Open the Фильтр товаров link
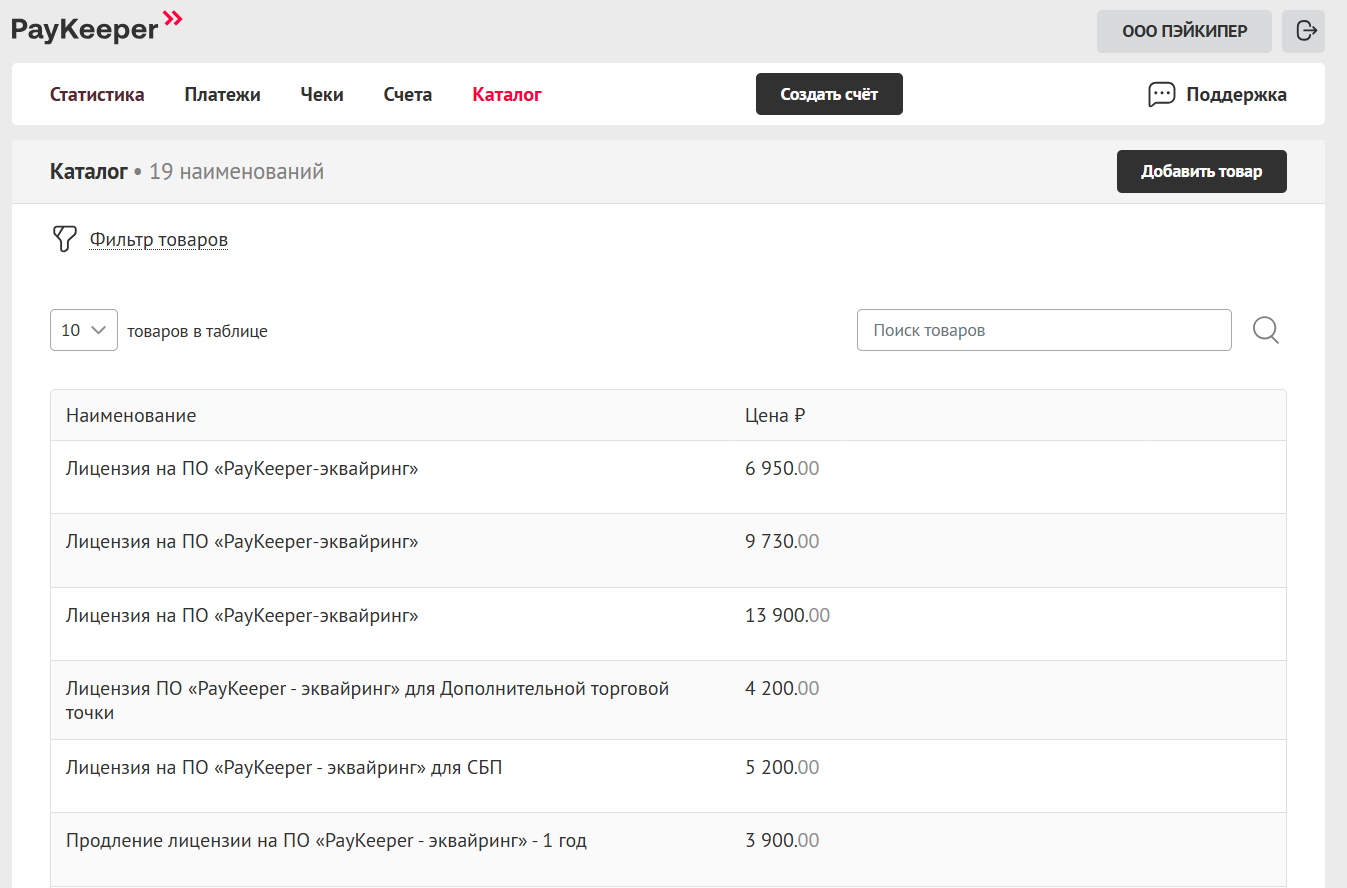 [159, 240]
